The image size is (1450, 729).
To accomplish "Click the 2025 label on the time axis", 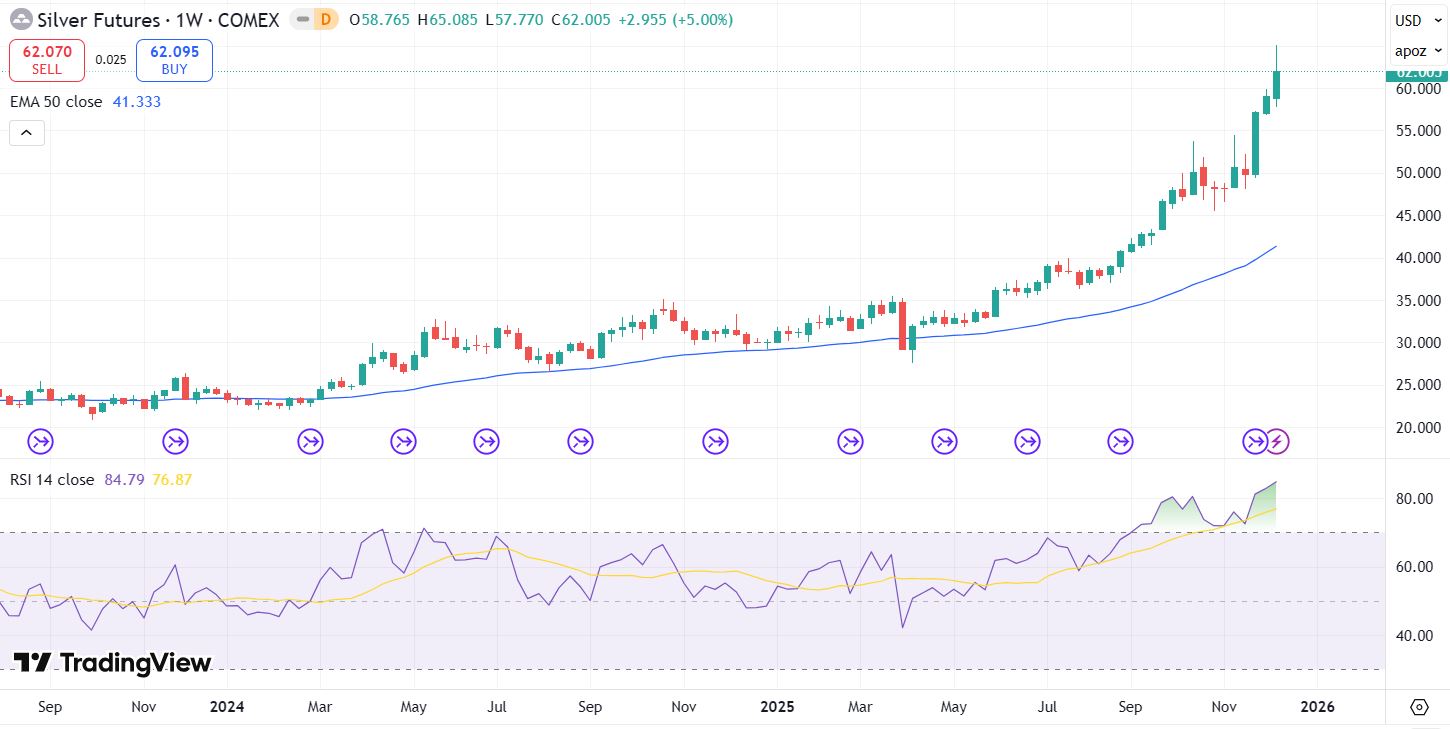I will point(776,707).
